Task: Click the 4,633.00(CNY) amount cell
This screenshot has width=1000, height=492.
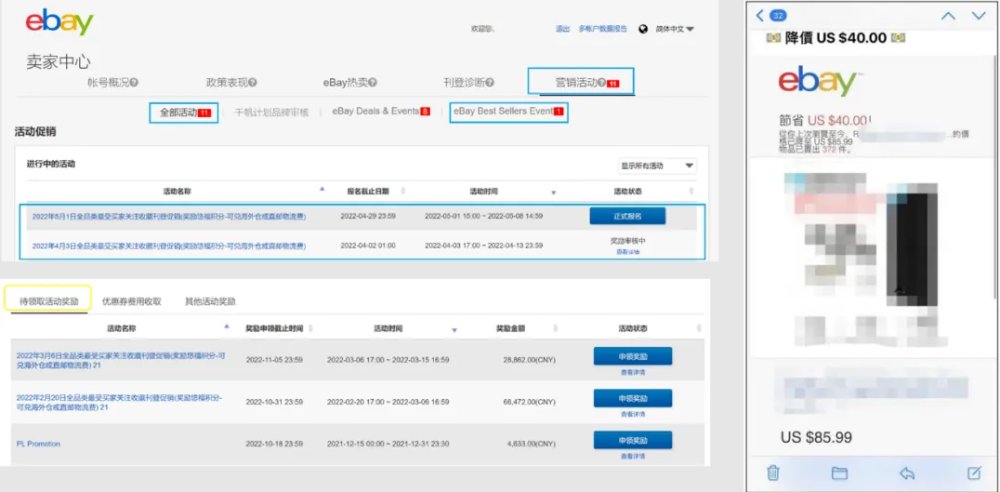Action: click(529, 444)
